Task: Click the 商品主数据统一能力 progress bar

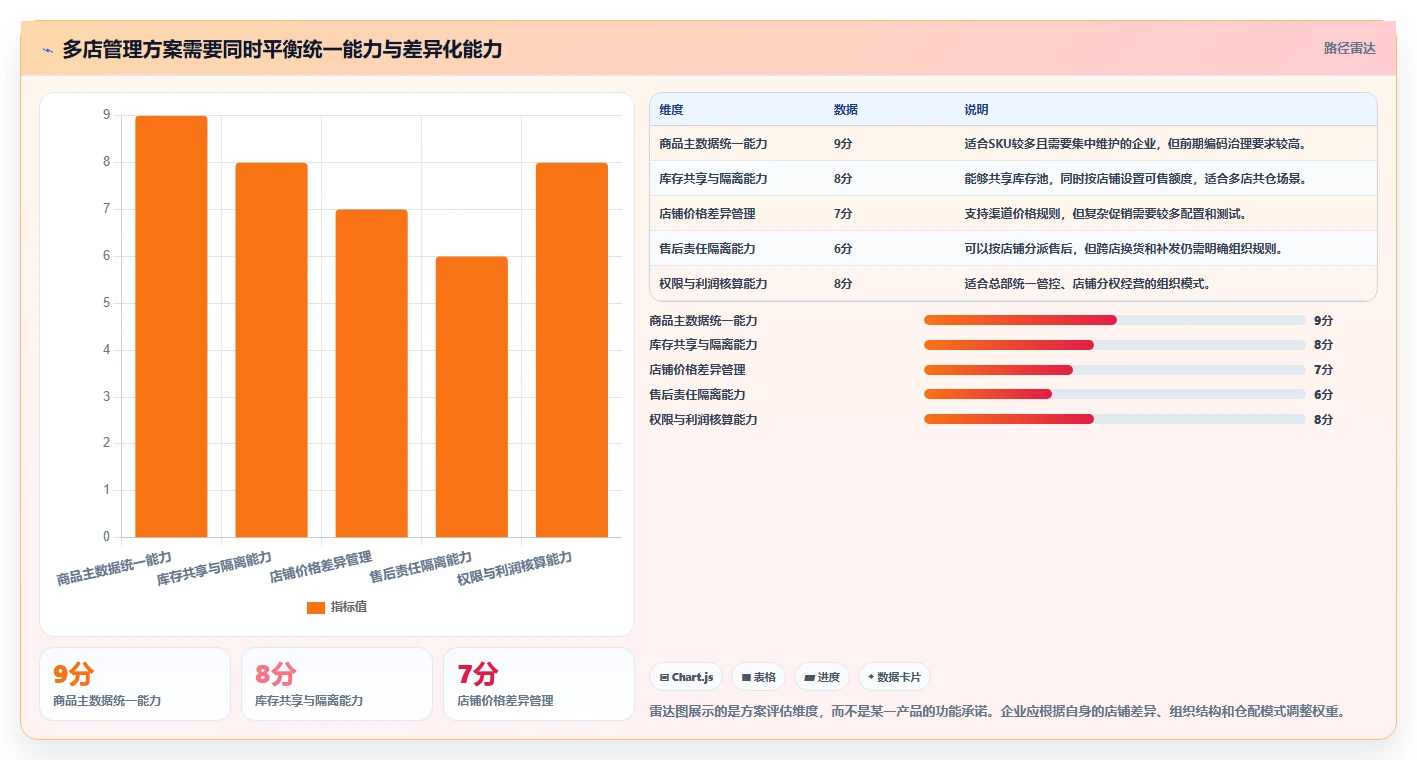Action: click(x=1115, y=320)
